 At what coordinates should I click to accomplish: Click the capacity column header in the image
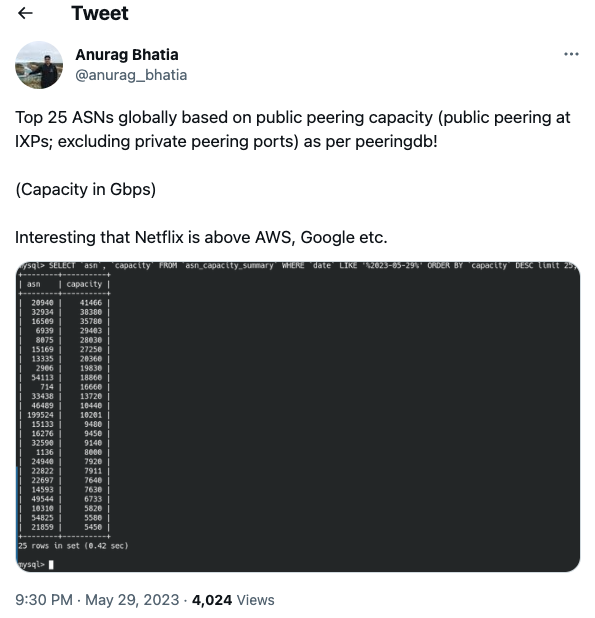point(84,284)
